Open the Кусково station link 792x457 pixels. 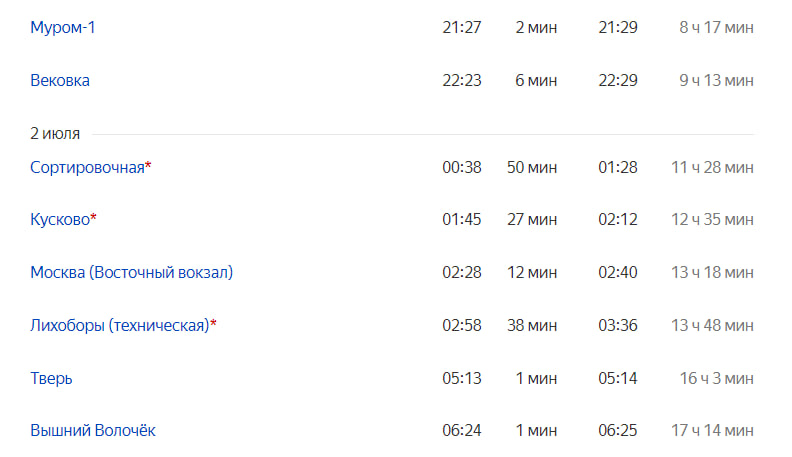60,219
